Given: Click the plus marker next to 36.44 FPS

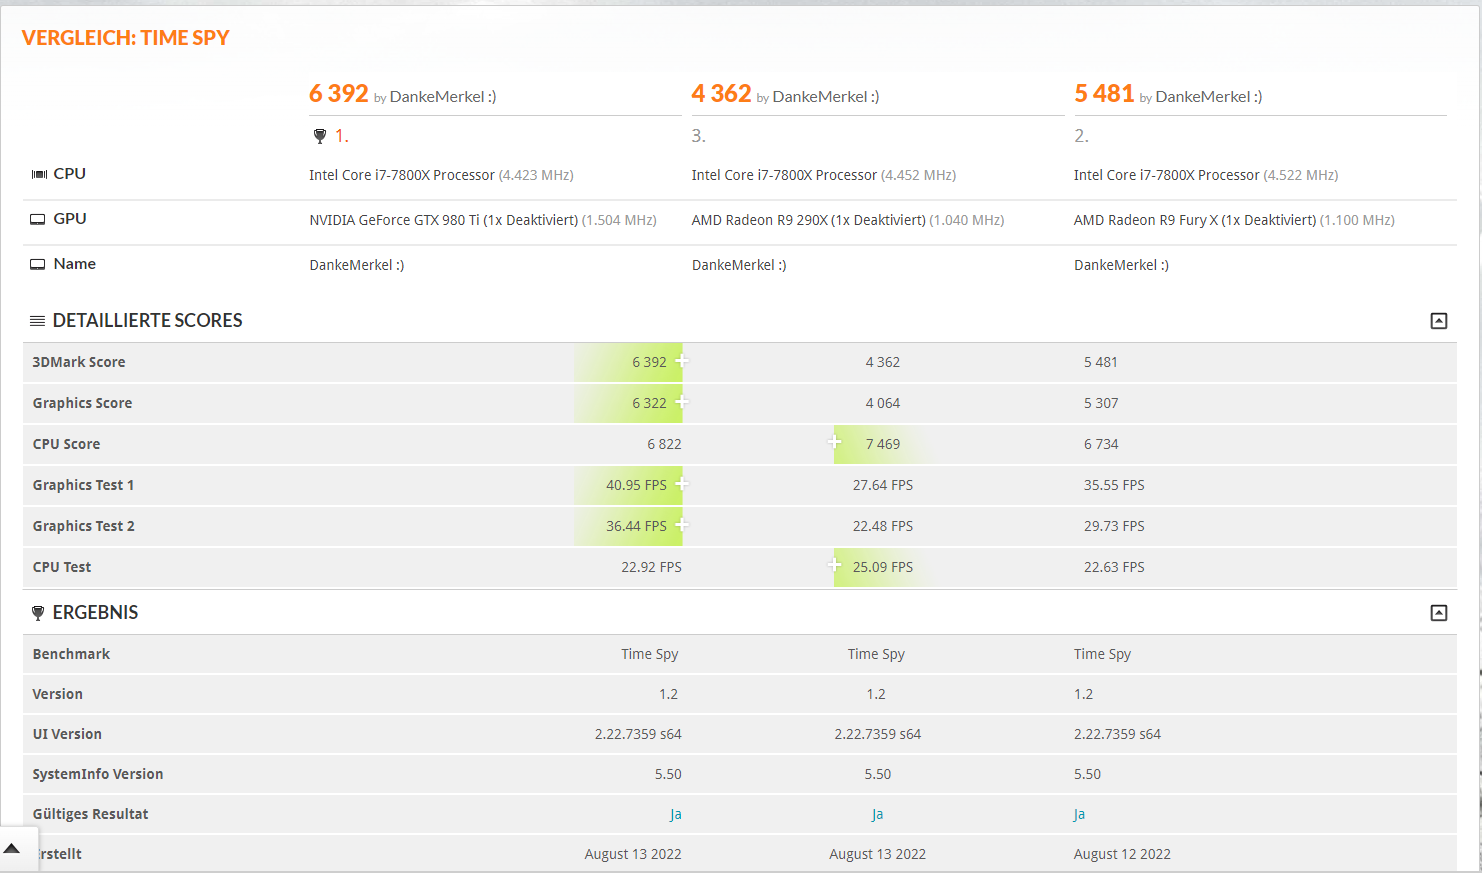Looking at the screenshot, I should [x=681, y=524].
